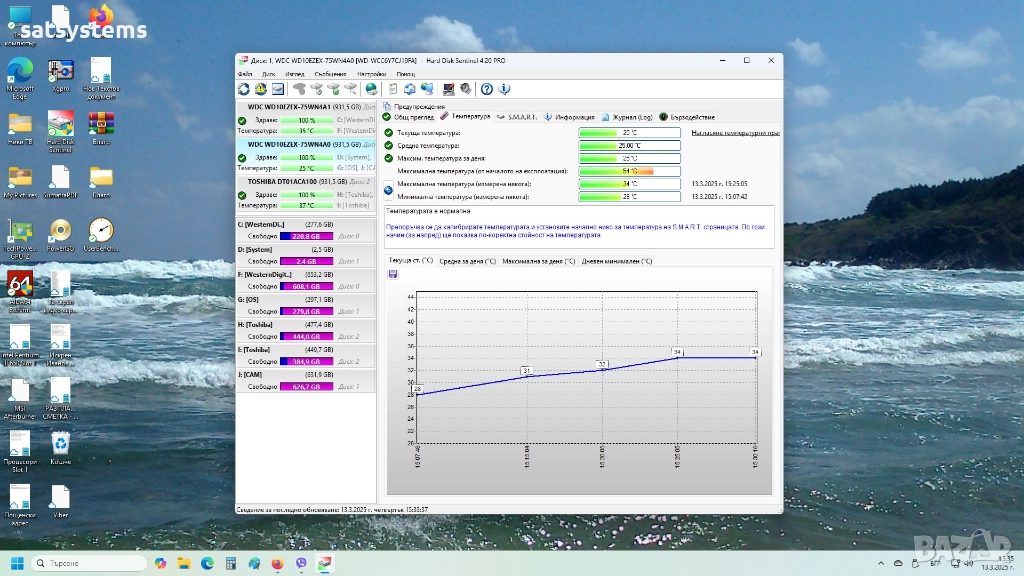Click the globe icon in the toolbar
This screenshot has height=576, width=1024.
[372, 89]
